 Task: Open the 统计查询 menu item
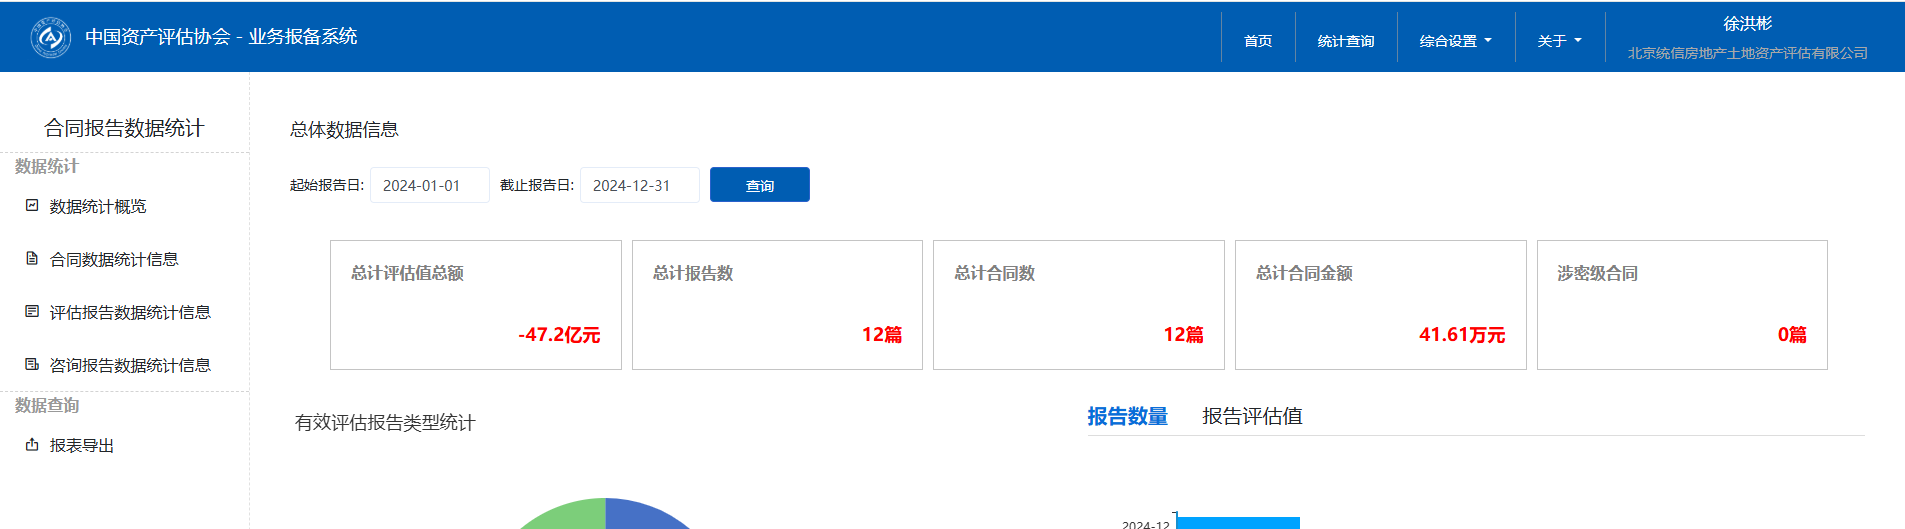(x=1345, y=41)
